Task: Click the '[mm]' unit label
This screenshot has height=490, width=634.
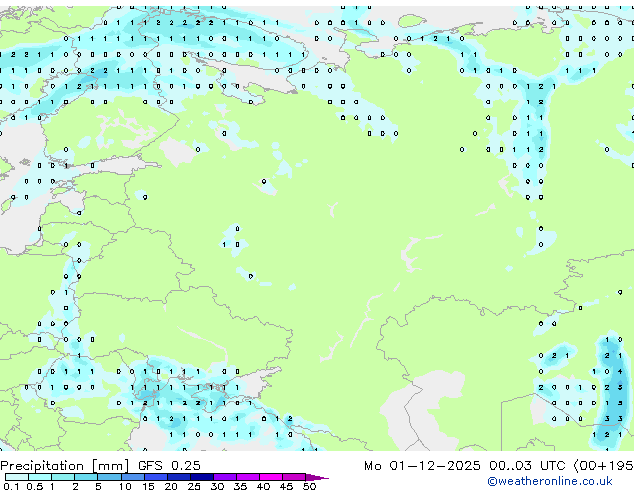Action: point(111,466)
